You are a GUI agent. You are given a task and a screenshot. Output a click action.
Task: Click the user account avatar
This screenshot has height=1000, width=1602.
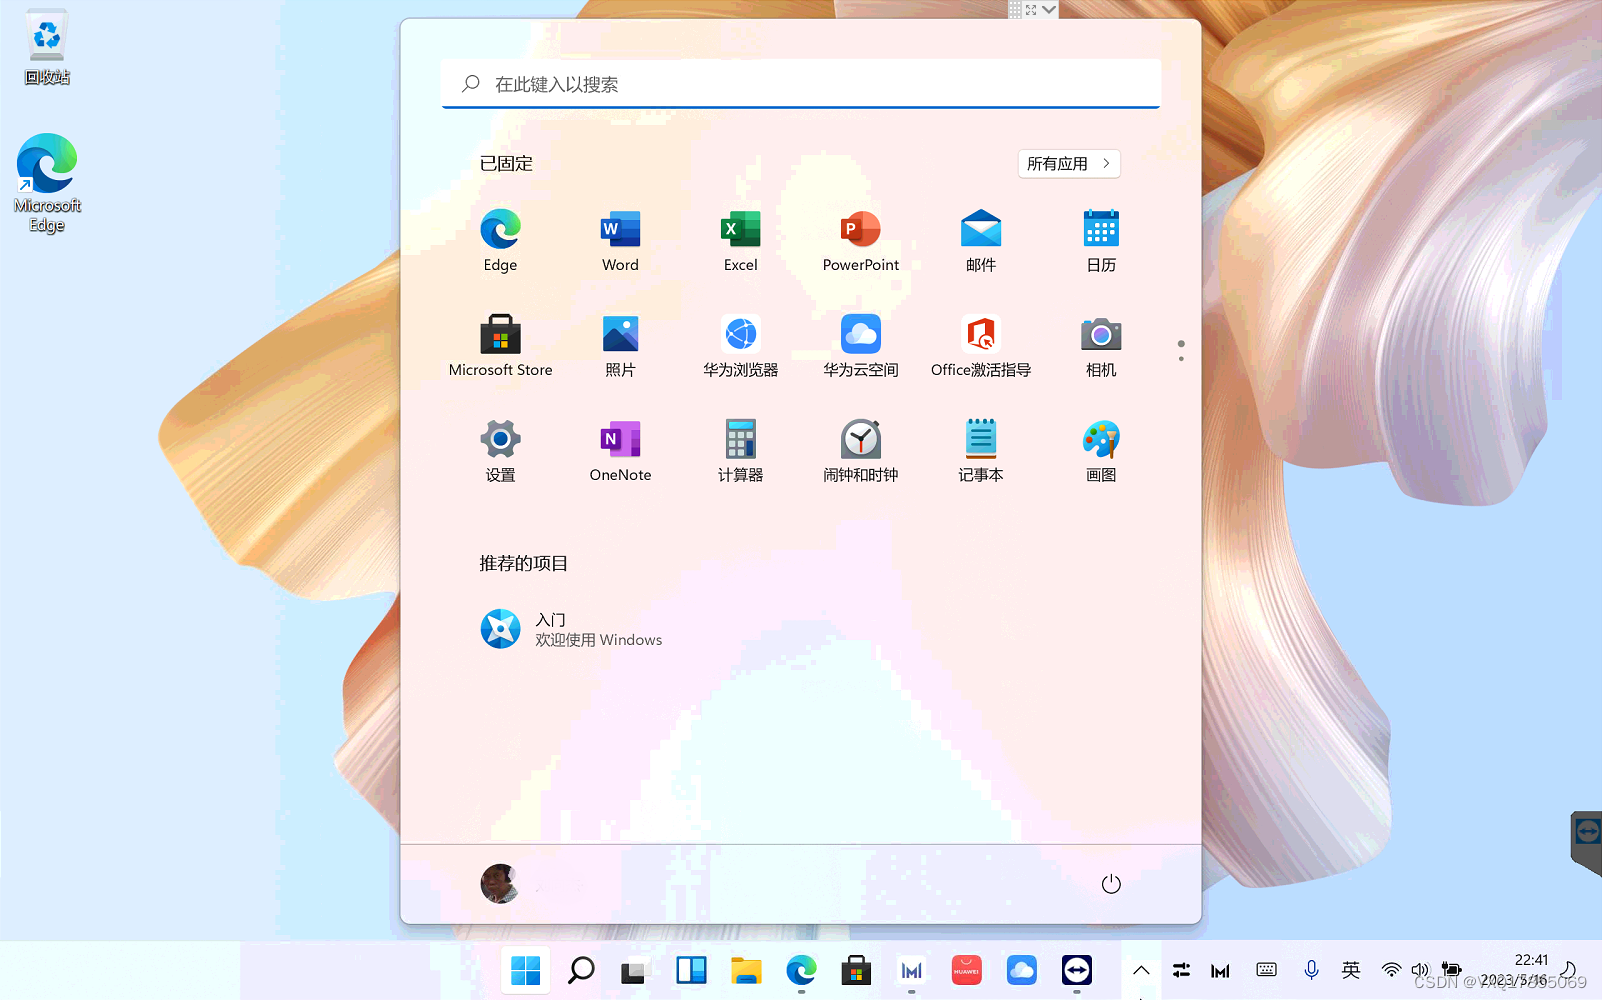[498, 884]
